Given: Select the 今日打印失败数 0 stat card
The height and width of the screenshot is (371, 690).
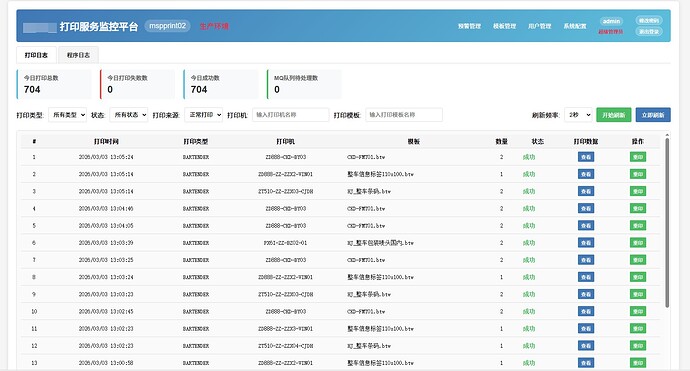Looking at the screenshot, I should click(x=137, y=84).
